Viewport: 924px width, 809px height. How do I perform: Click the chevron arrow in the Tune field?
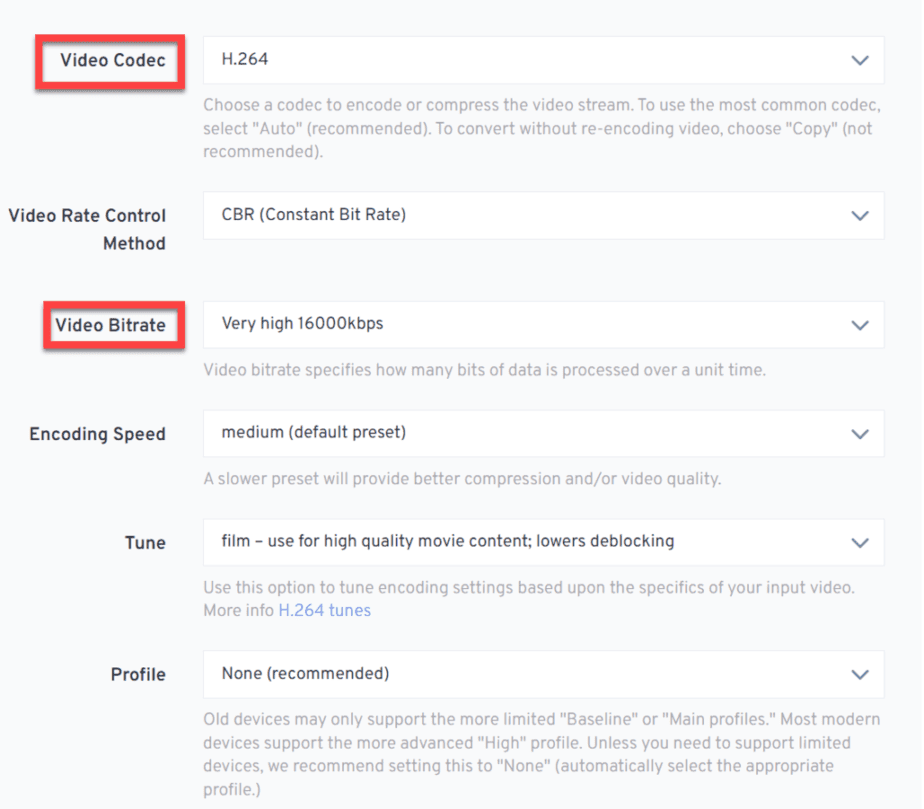tap(860, 543)
